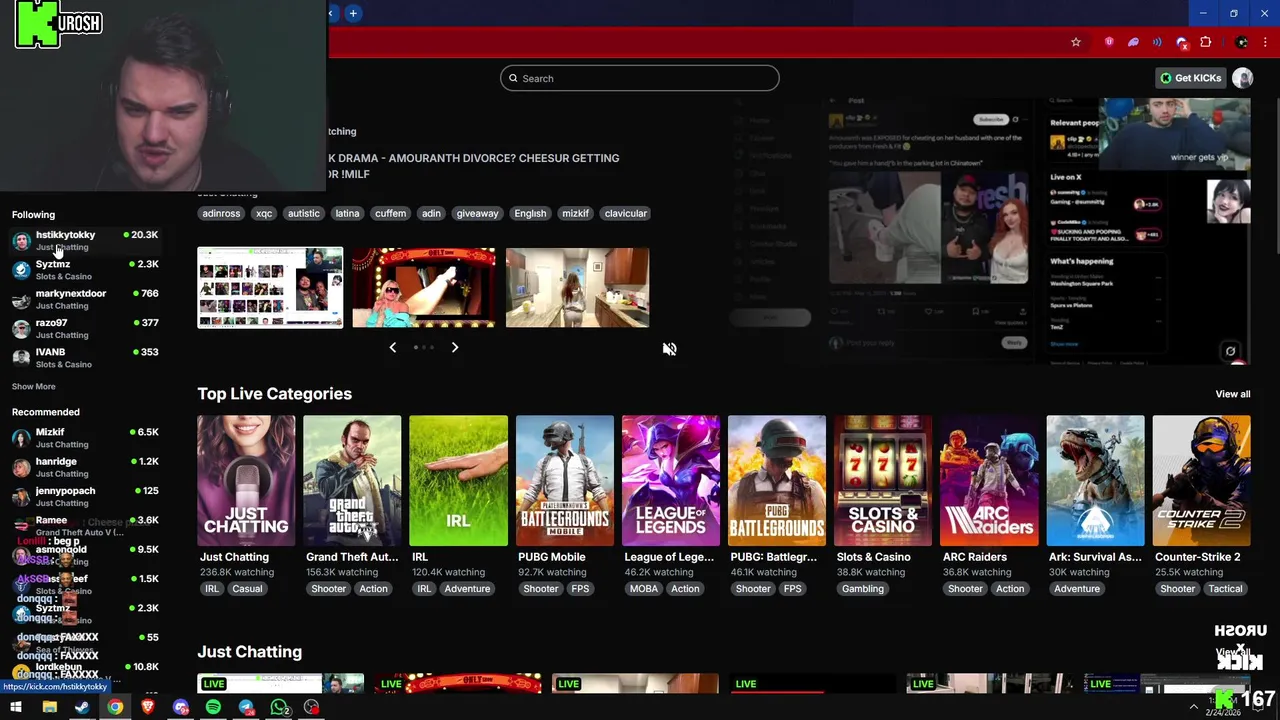1280x720 pixels.
Task: Click the 236.8K watching text
Action: coord(237,572)
